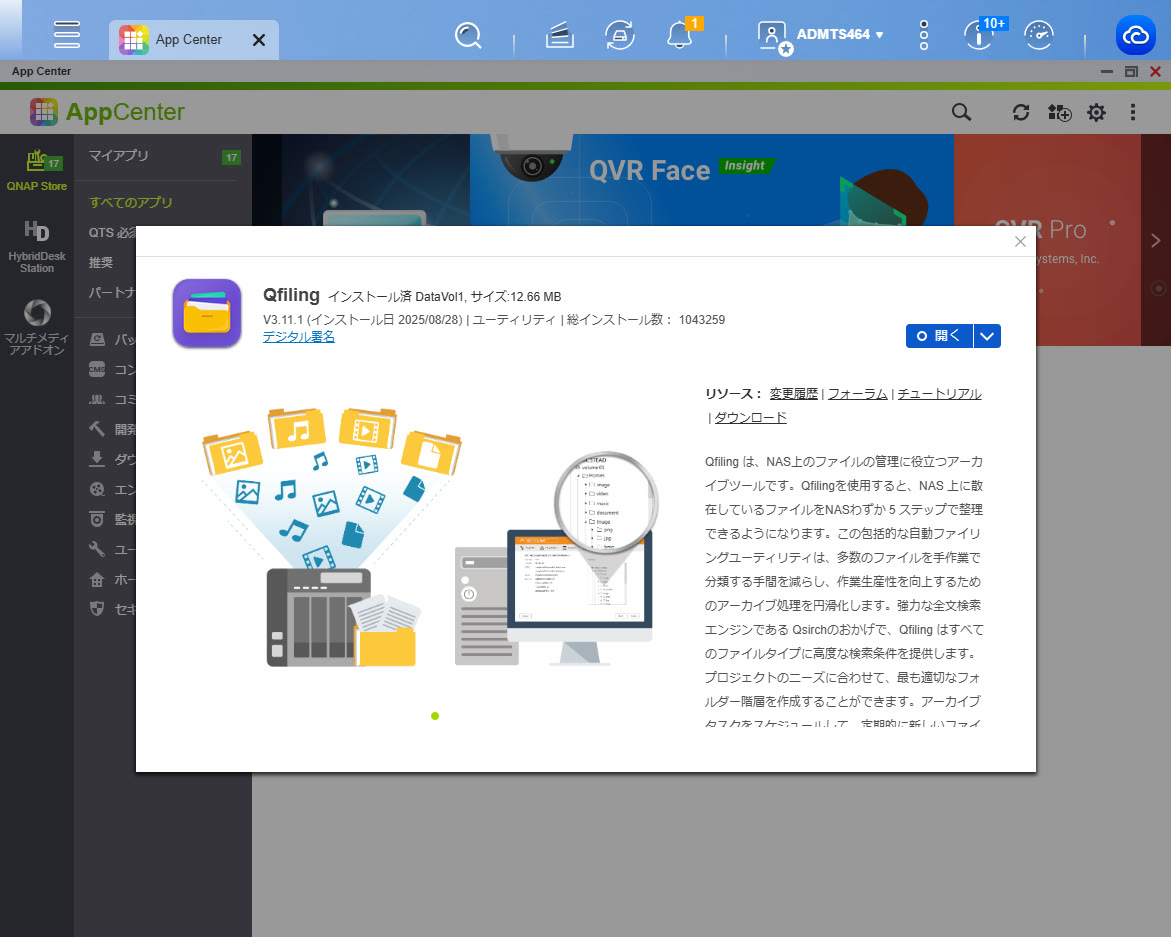
Task: Open the background tasks icon
Action: tap(560, 36)
